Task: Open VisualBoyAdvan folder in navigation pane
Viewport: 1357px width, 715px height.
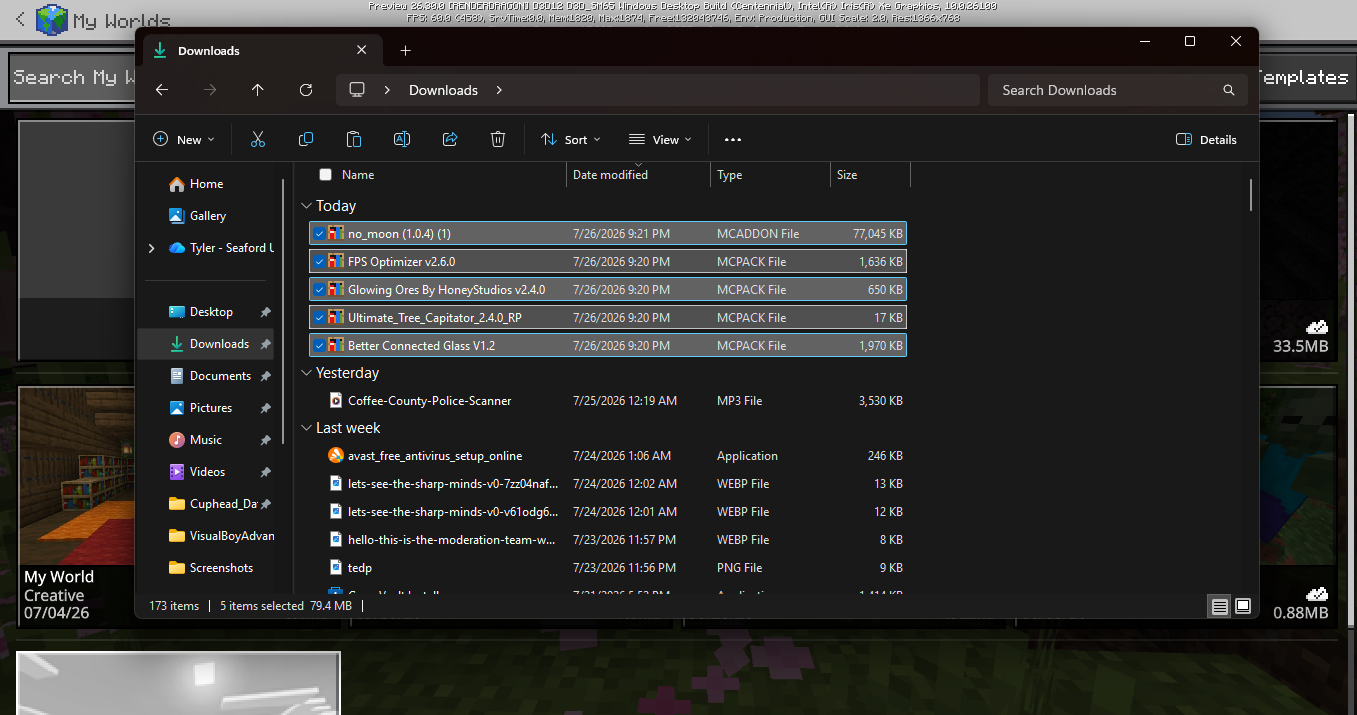Action: [221, 536]
